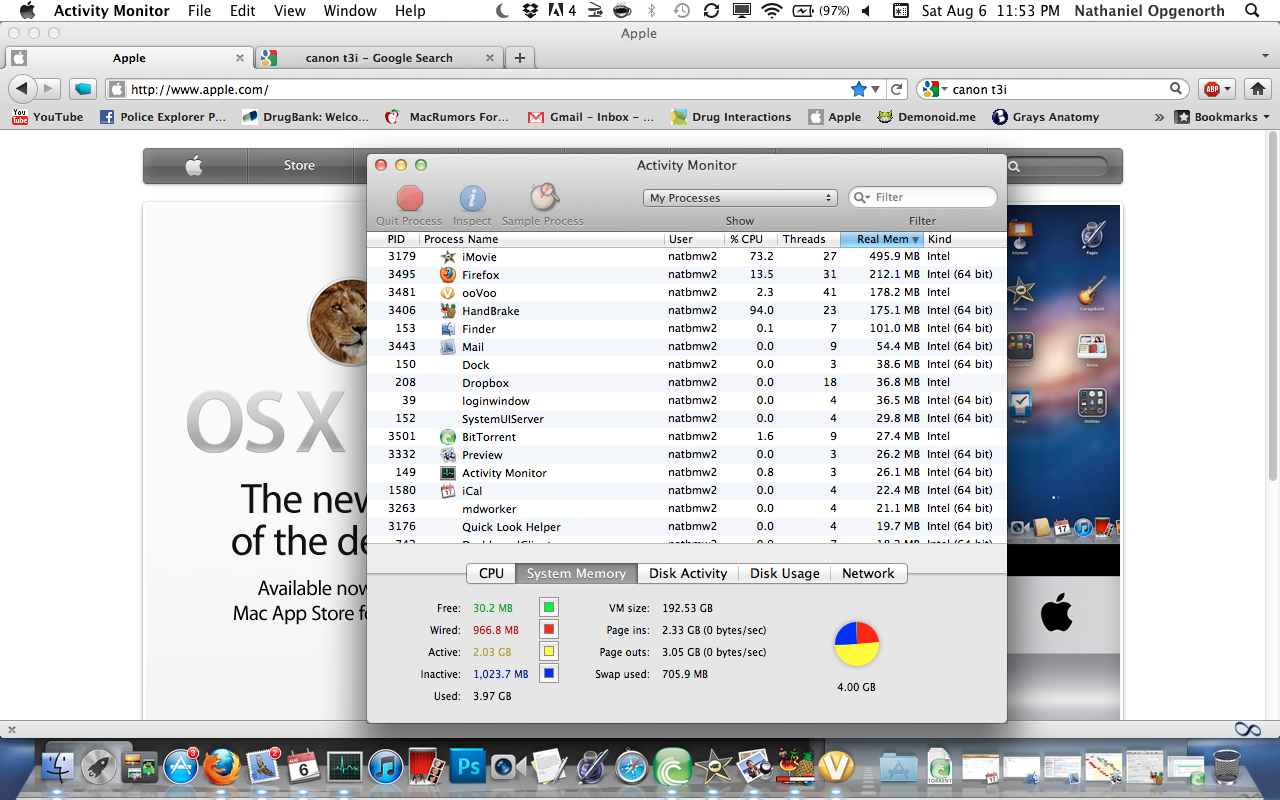Open the Window menu
1280x800 pixels.
(350, 11)
